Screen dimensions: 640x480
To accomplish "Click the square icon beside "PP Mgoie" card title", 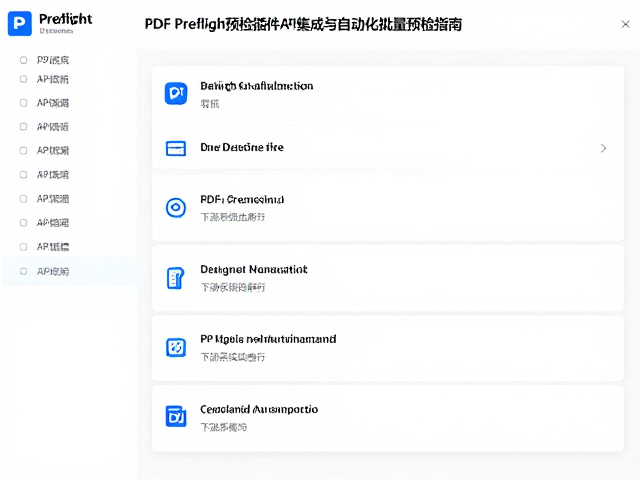I will (x=176, y=348).
